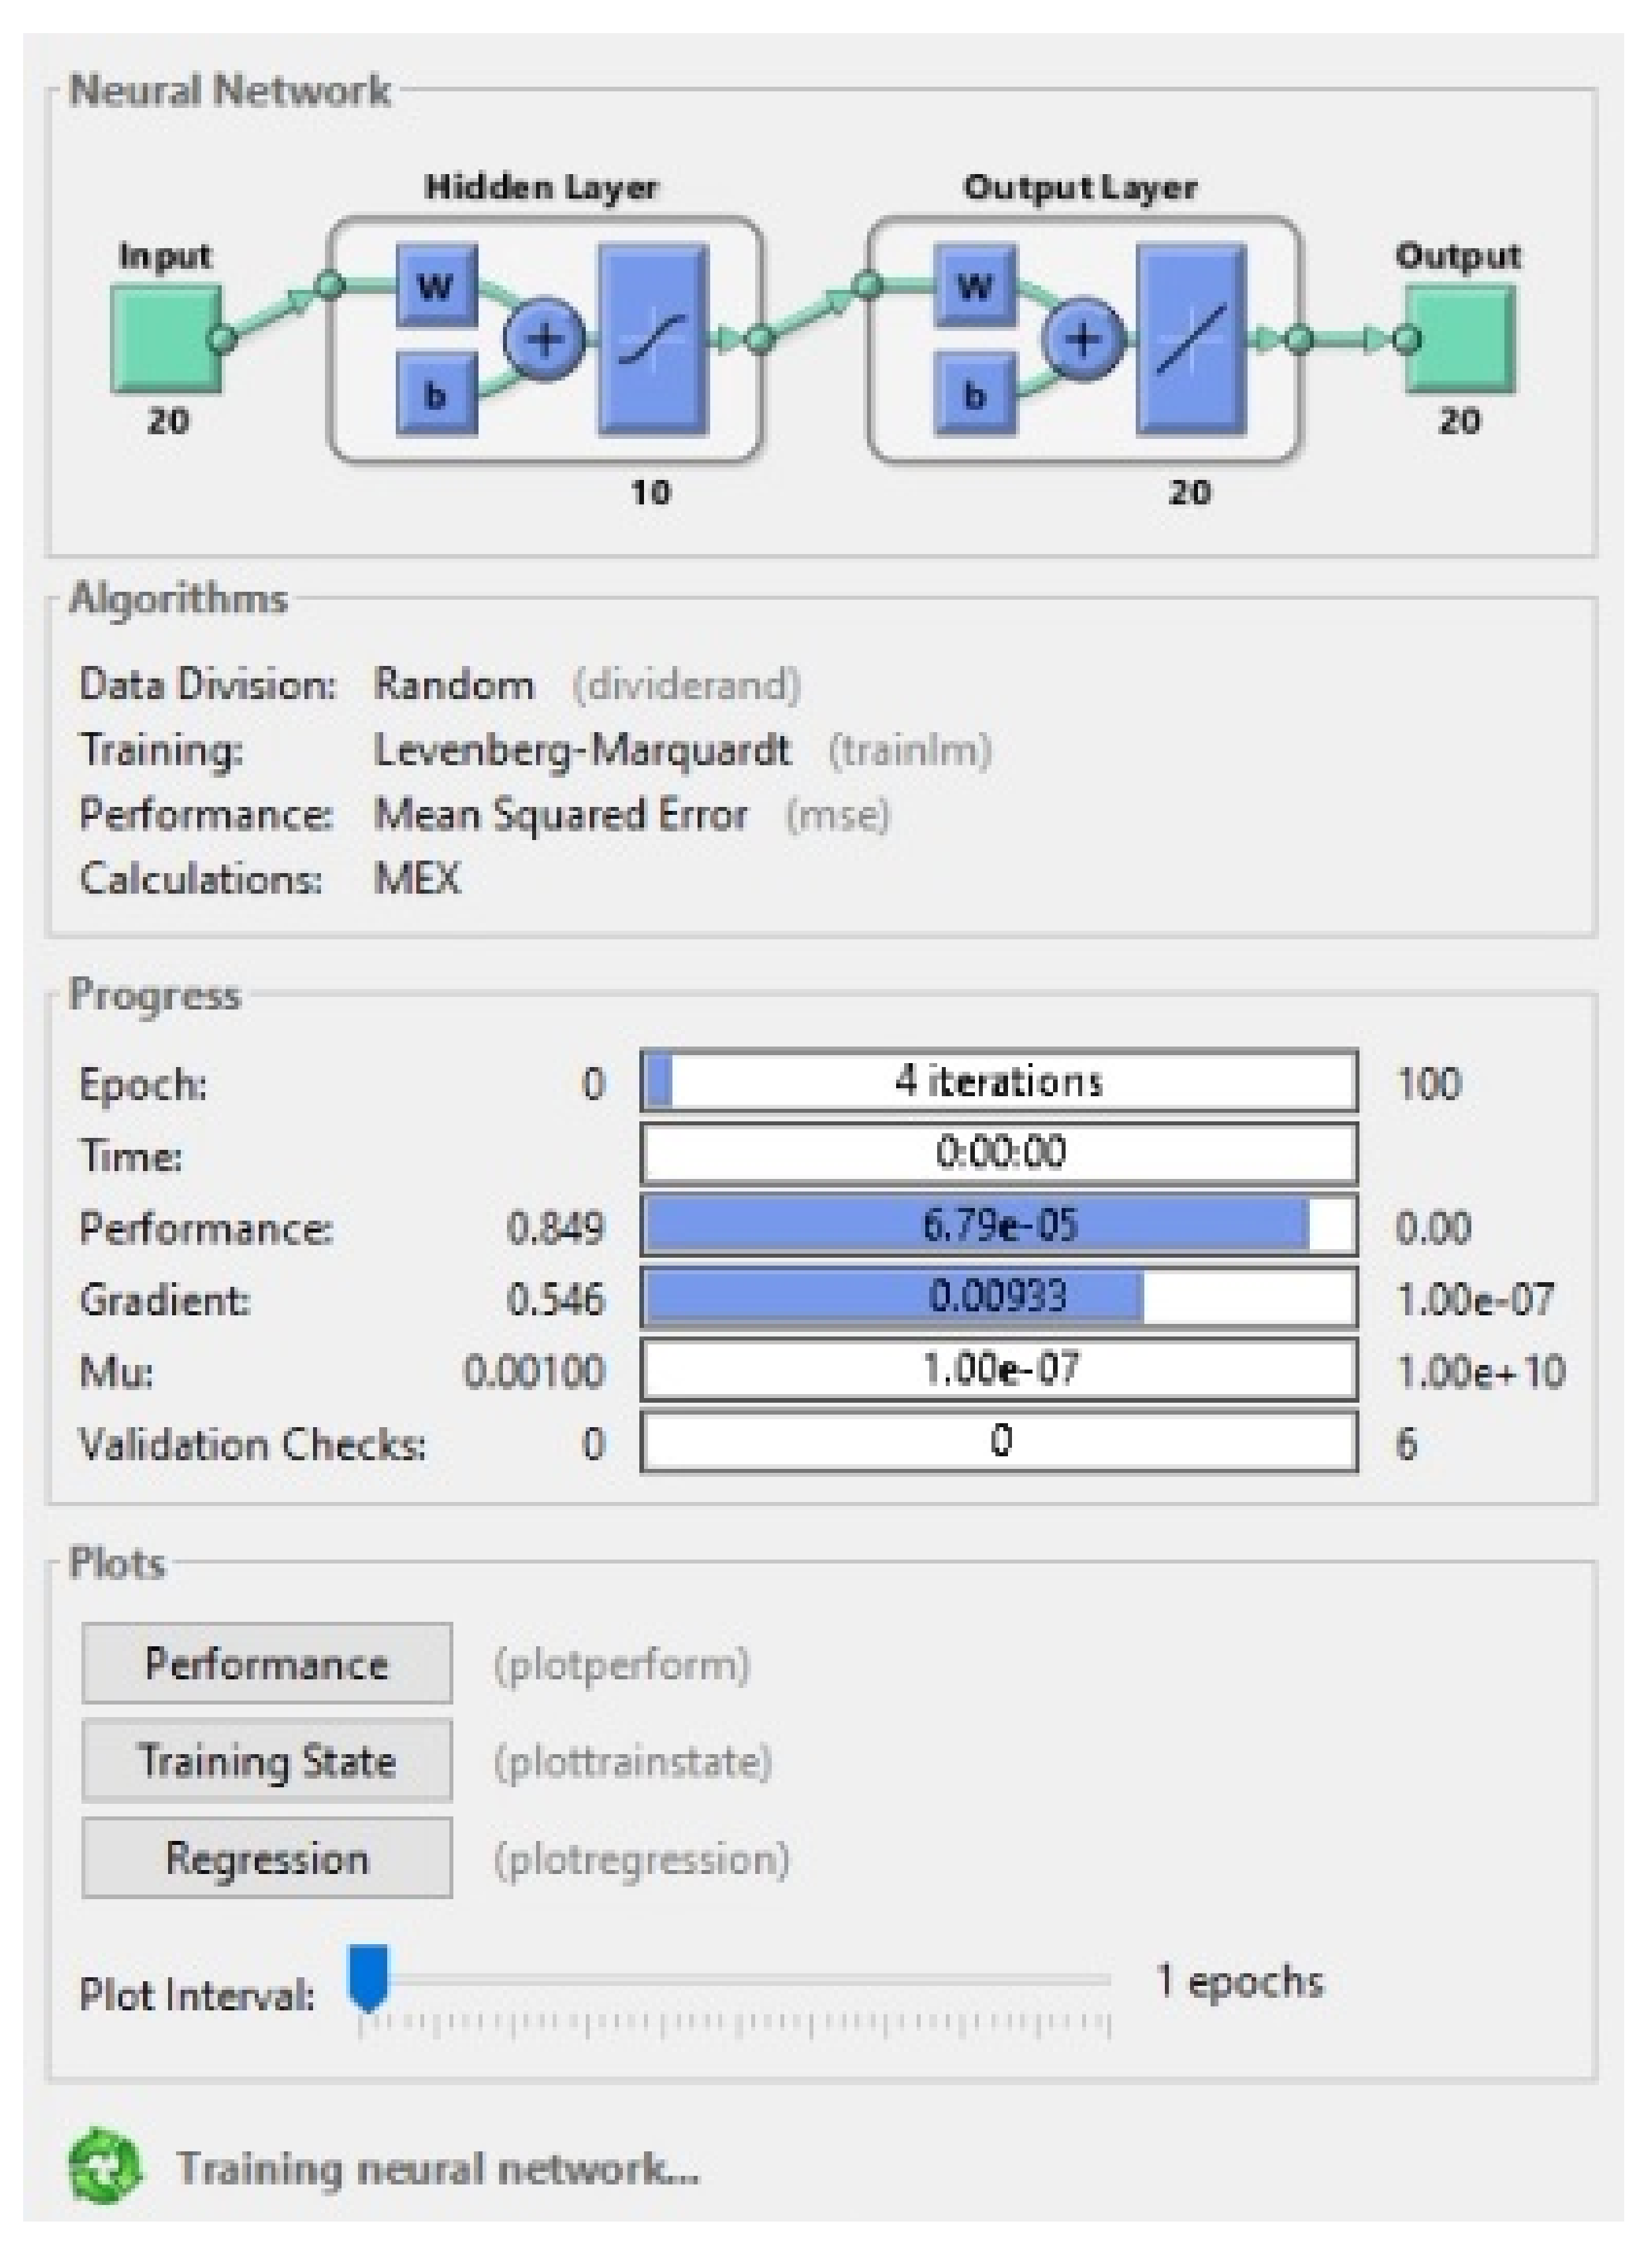Select the Output Layer weight W block
The width and height of the screenshot is (1652, 2248).
pyautogui.click(x=975, y=287)
